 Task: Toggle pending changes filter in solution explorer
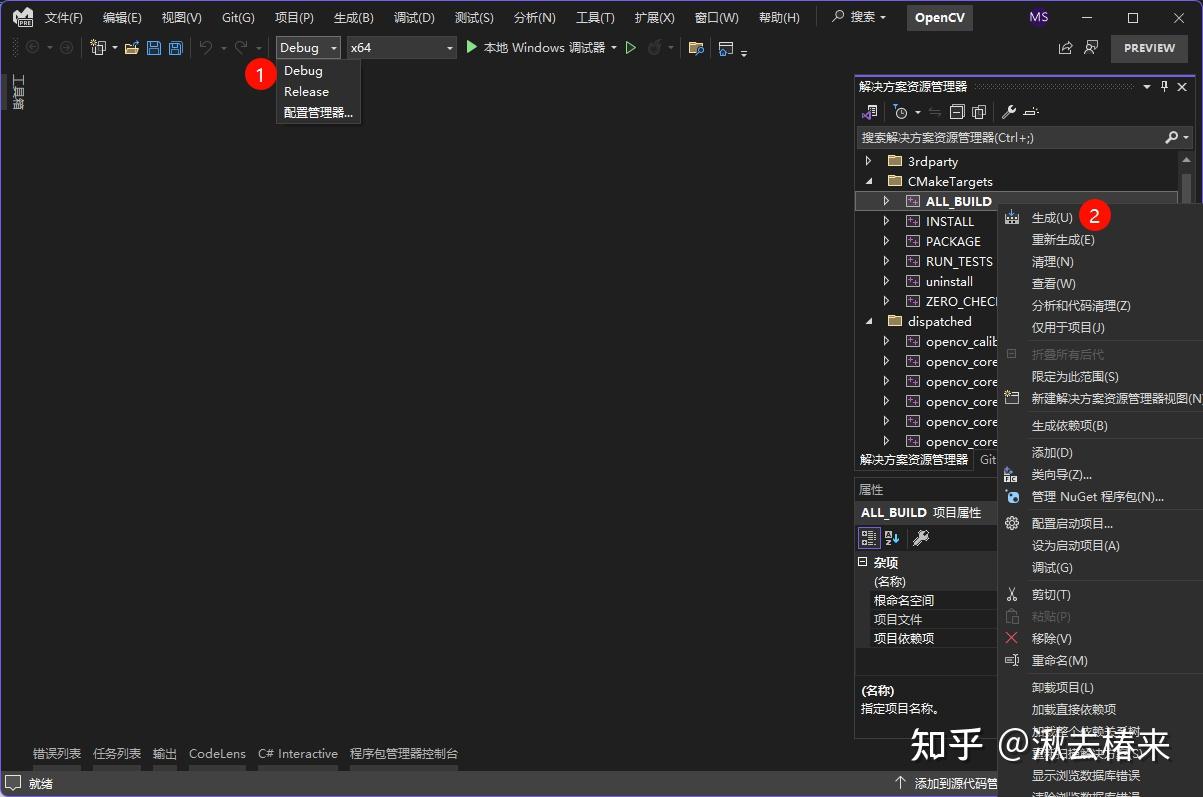pos(902,112)
